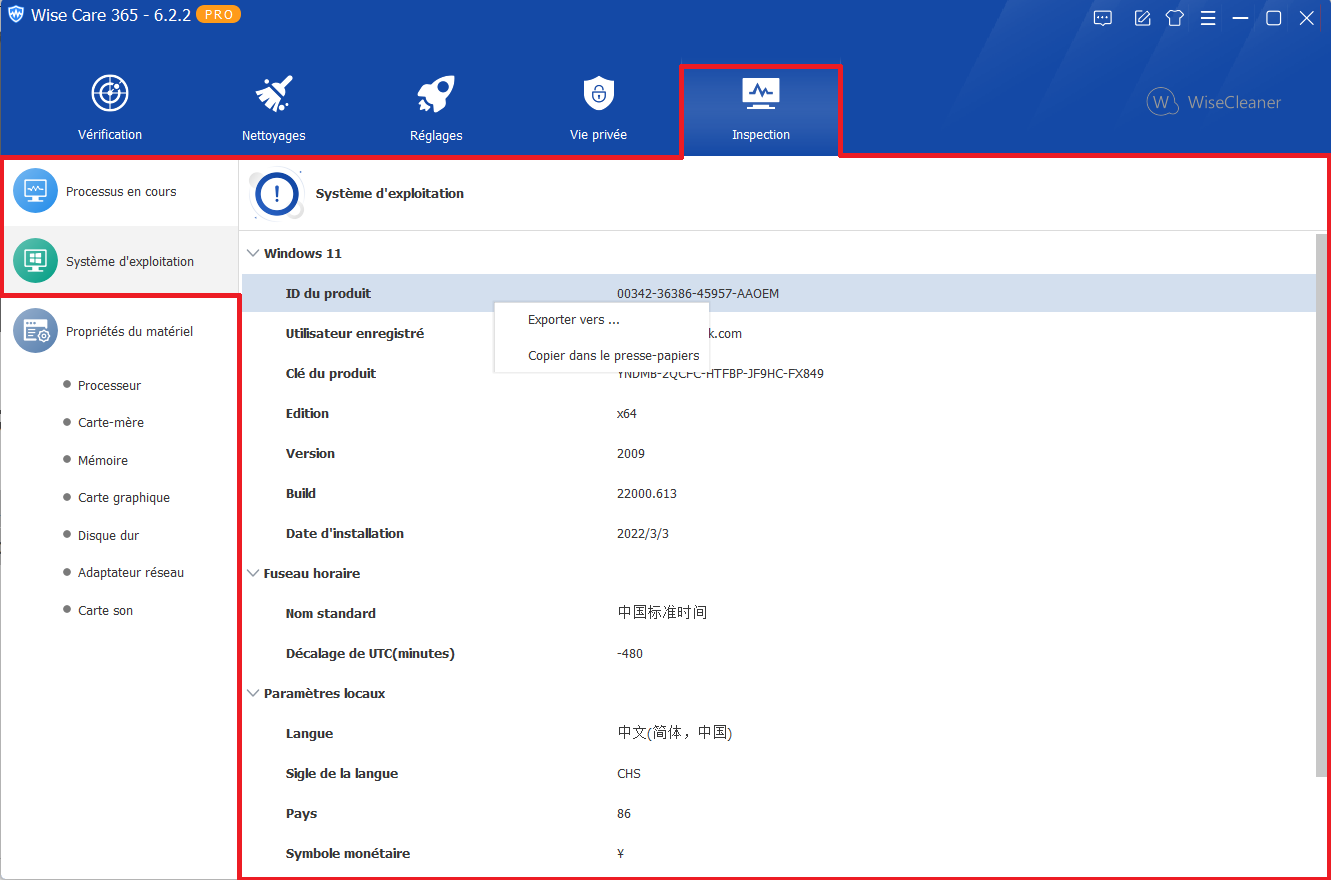Viewport: 1331px width, 880px height.
Task: Select the Clé du produit row label
Action: (331, 373)
